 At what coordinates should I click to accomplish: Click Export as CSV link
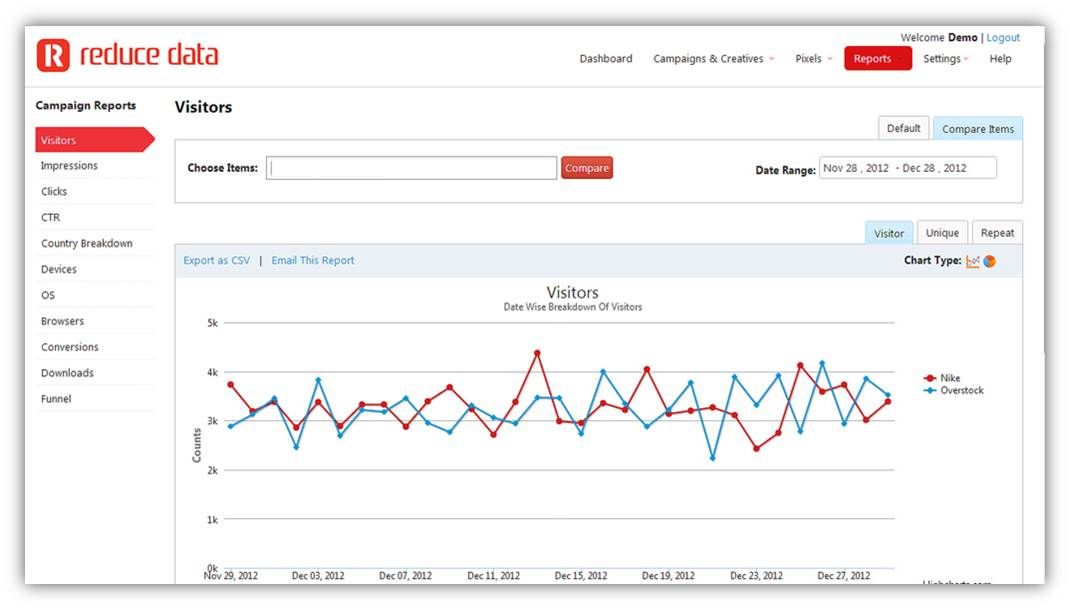(x=216, y=261)
